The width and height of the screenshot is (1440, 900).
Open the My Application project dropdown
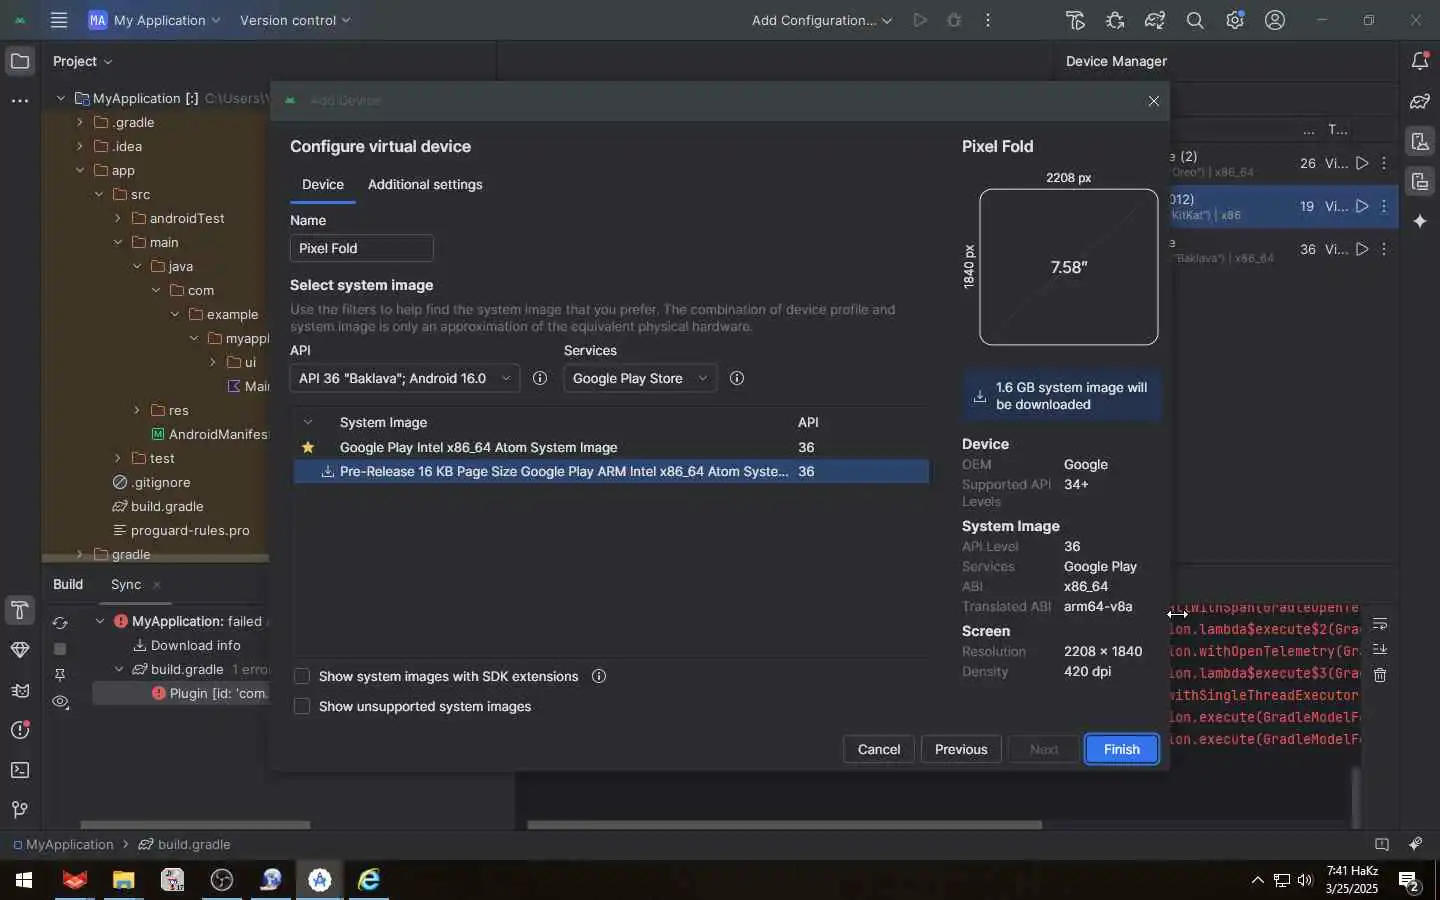click(155, 20)
